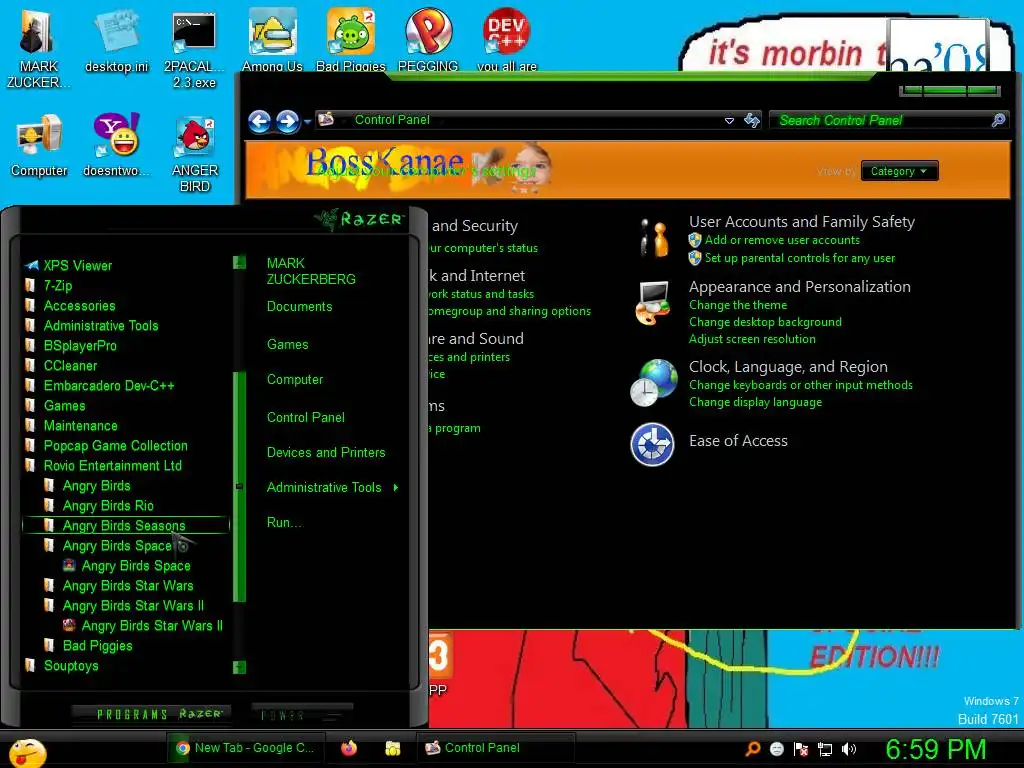Go forward in Control Panel window
The height and width of the screenshot is (768, 1024).
[287, 121]
